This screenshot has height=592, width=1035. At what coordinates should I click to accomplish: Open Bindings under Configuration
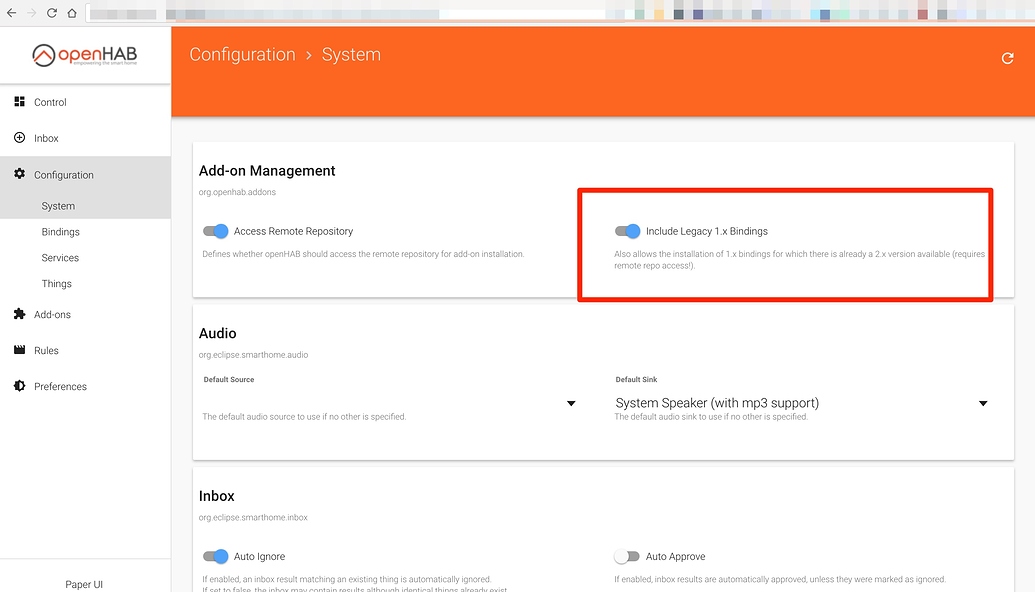[x=60, y=232]
